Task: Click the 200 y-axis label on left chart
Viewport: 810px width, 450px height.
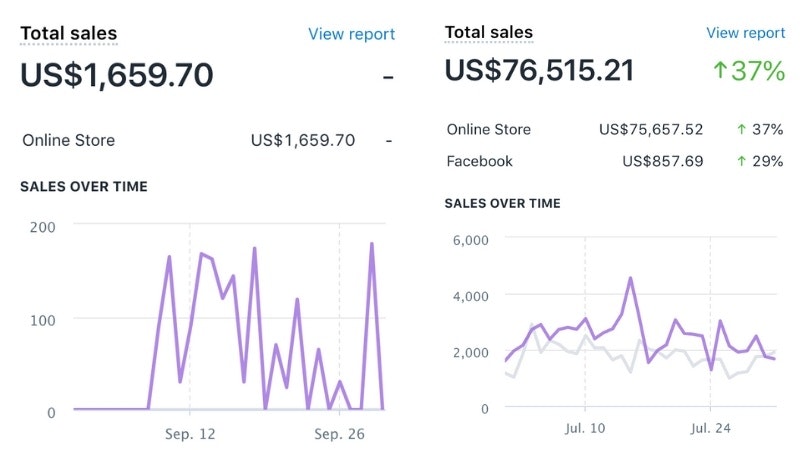Action: click(x=42, y=227)
